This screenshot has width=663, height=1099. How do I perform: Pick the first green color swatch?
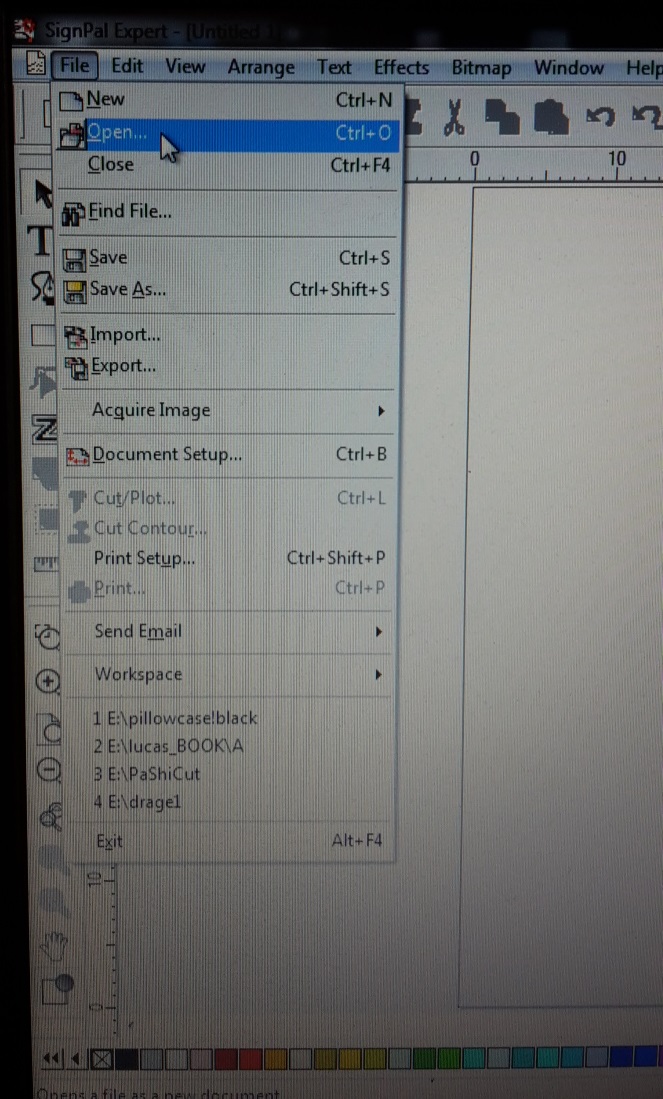coord(424,1058)
